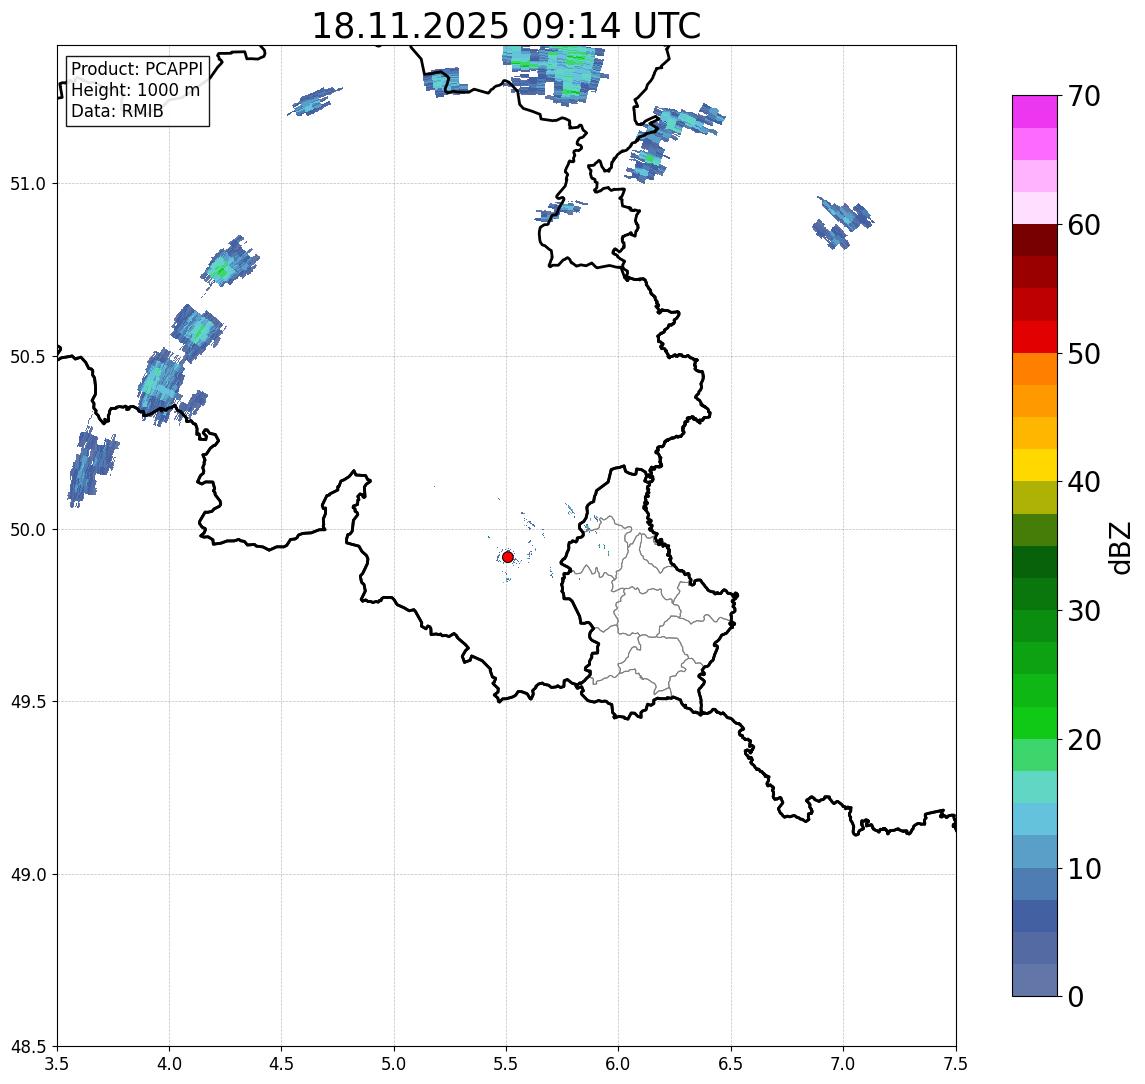Viewport: 1145px width, 1084px height.
Task: Click the longitude axis label 7.5
Action: pyautogui.click(x=956, y=1064)
